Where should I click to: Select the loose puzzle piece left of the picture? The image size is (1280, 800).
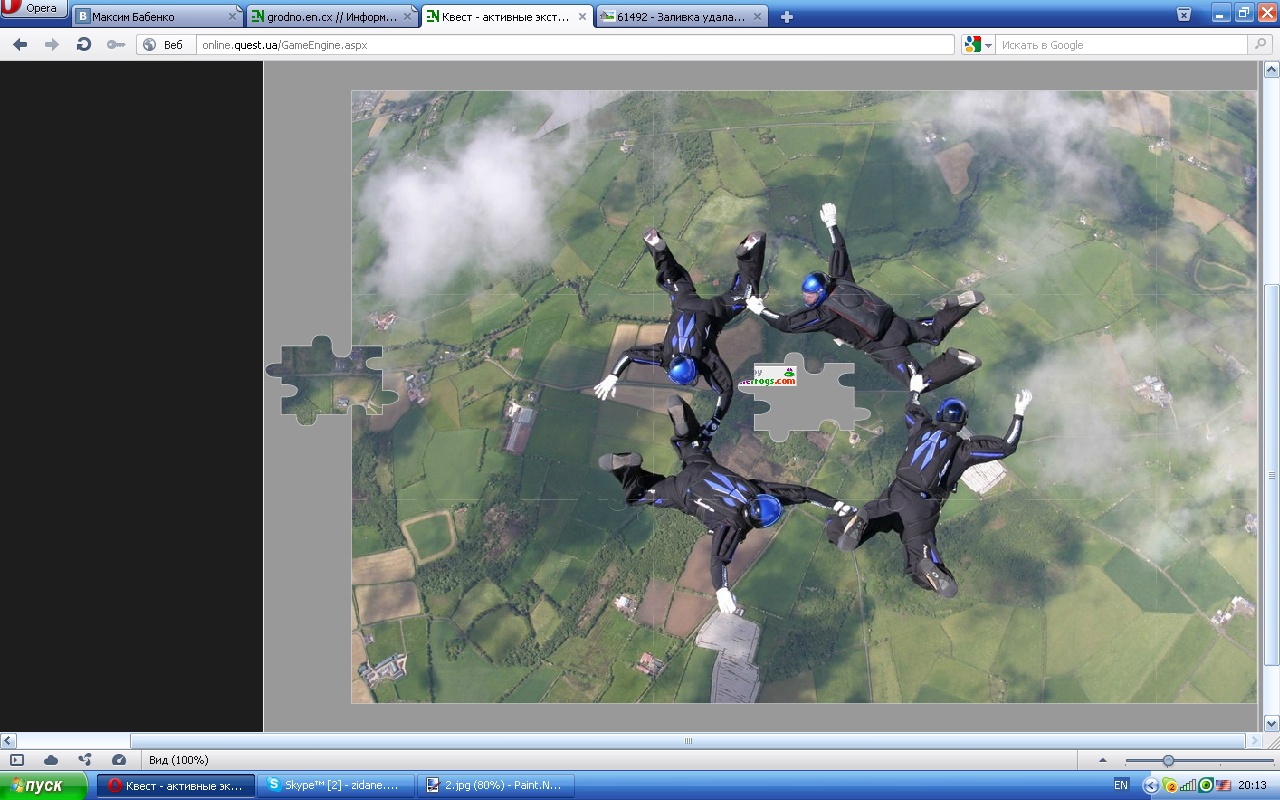coord(331,378)
